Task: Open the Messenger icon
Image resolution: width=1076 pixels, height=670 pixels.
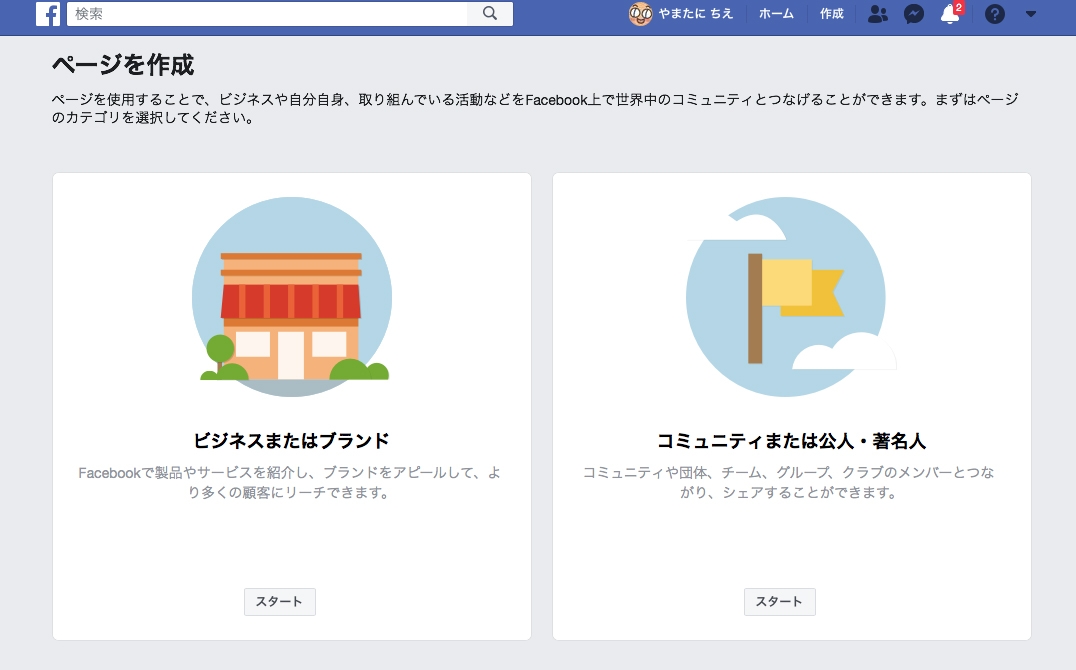Action: point(913,14)
